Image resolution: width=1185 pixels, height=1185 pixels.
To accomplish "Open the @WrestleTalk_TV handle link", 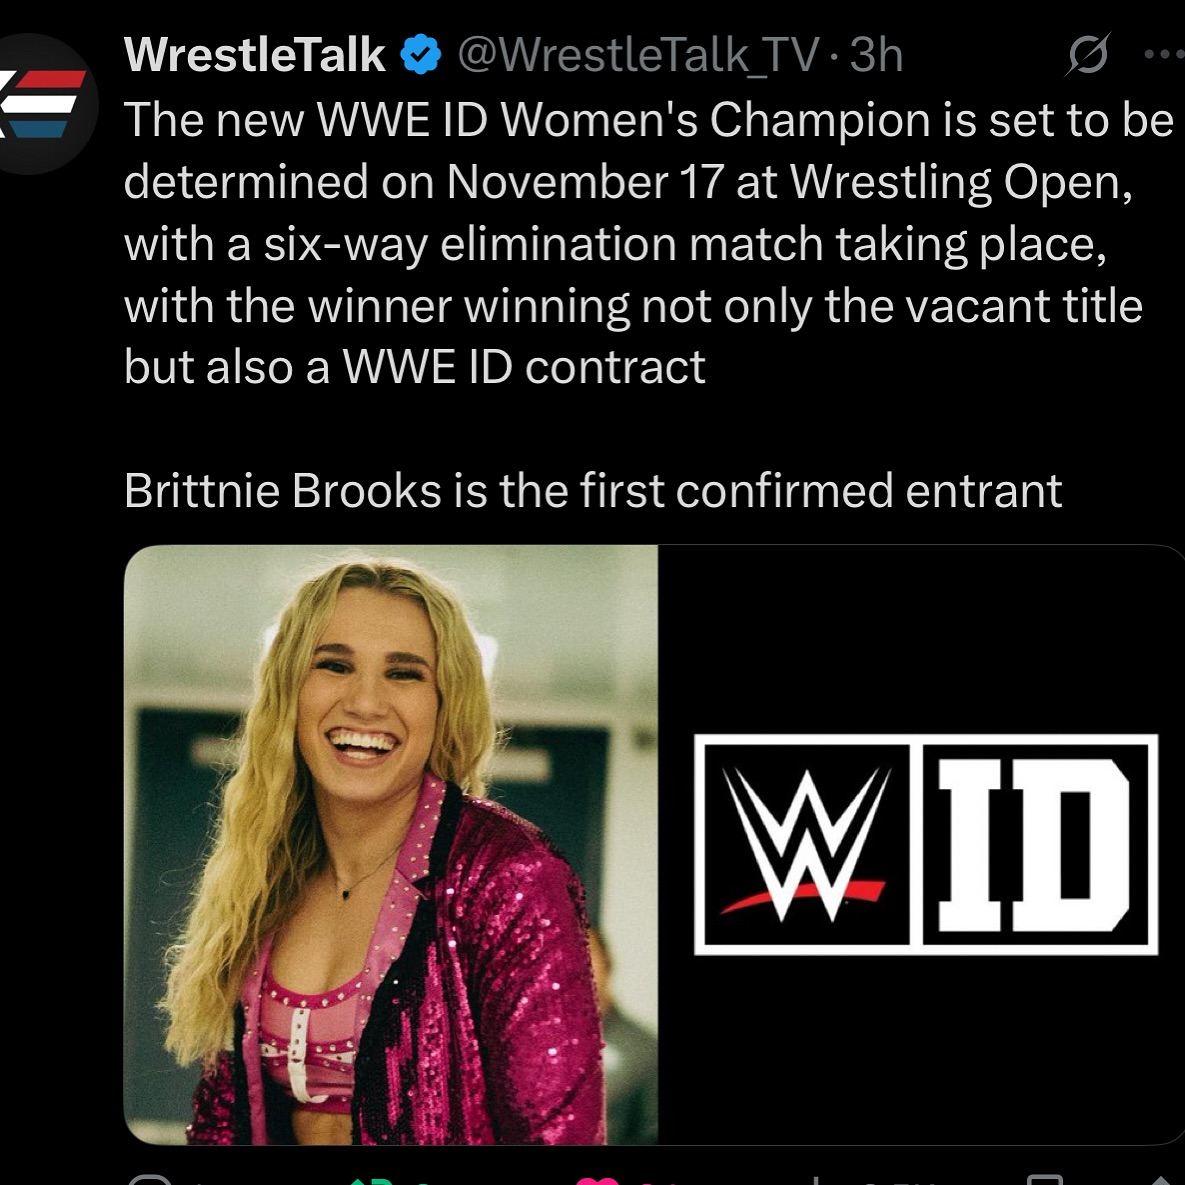I will tap(638, 55).
